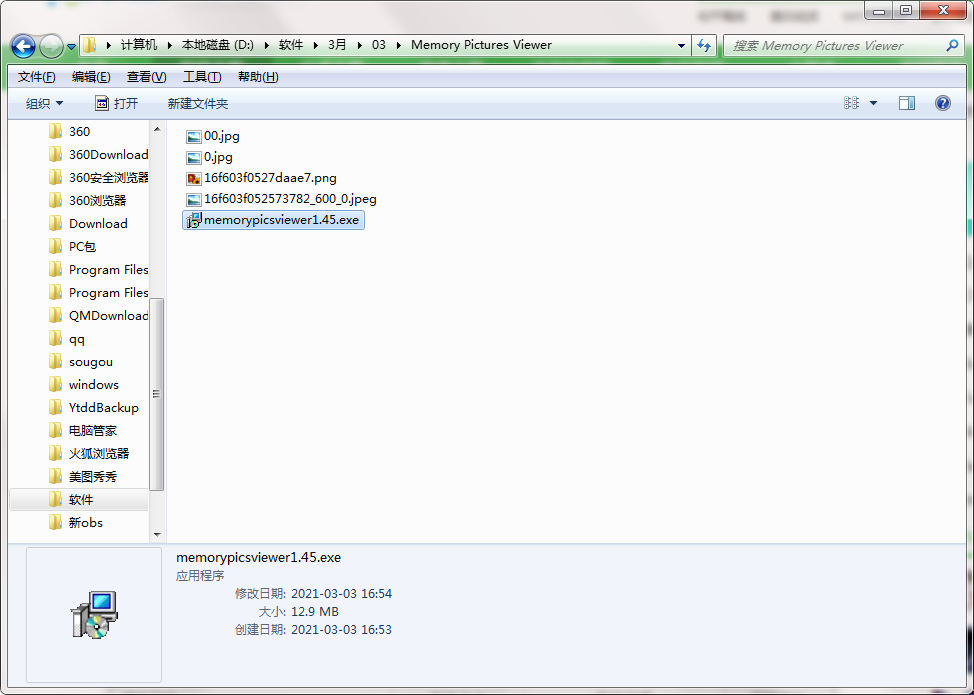Viewport: 974px width, 695px height.
Task: Select the 00.jpg file
Action: coord(213,136)
